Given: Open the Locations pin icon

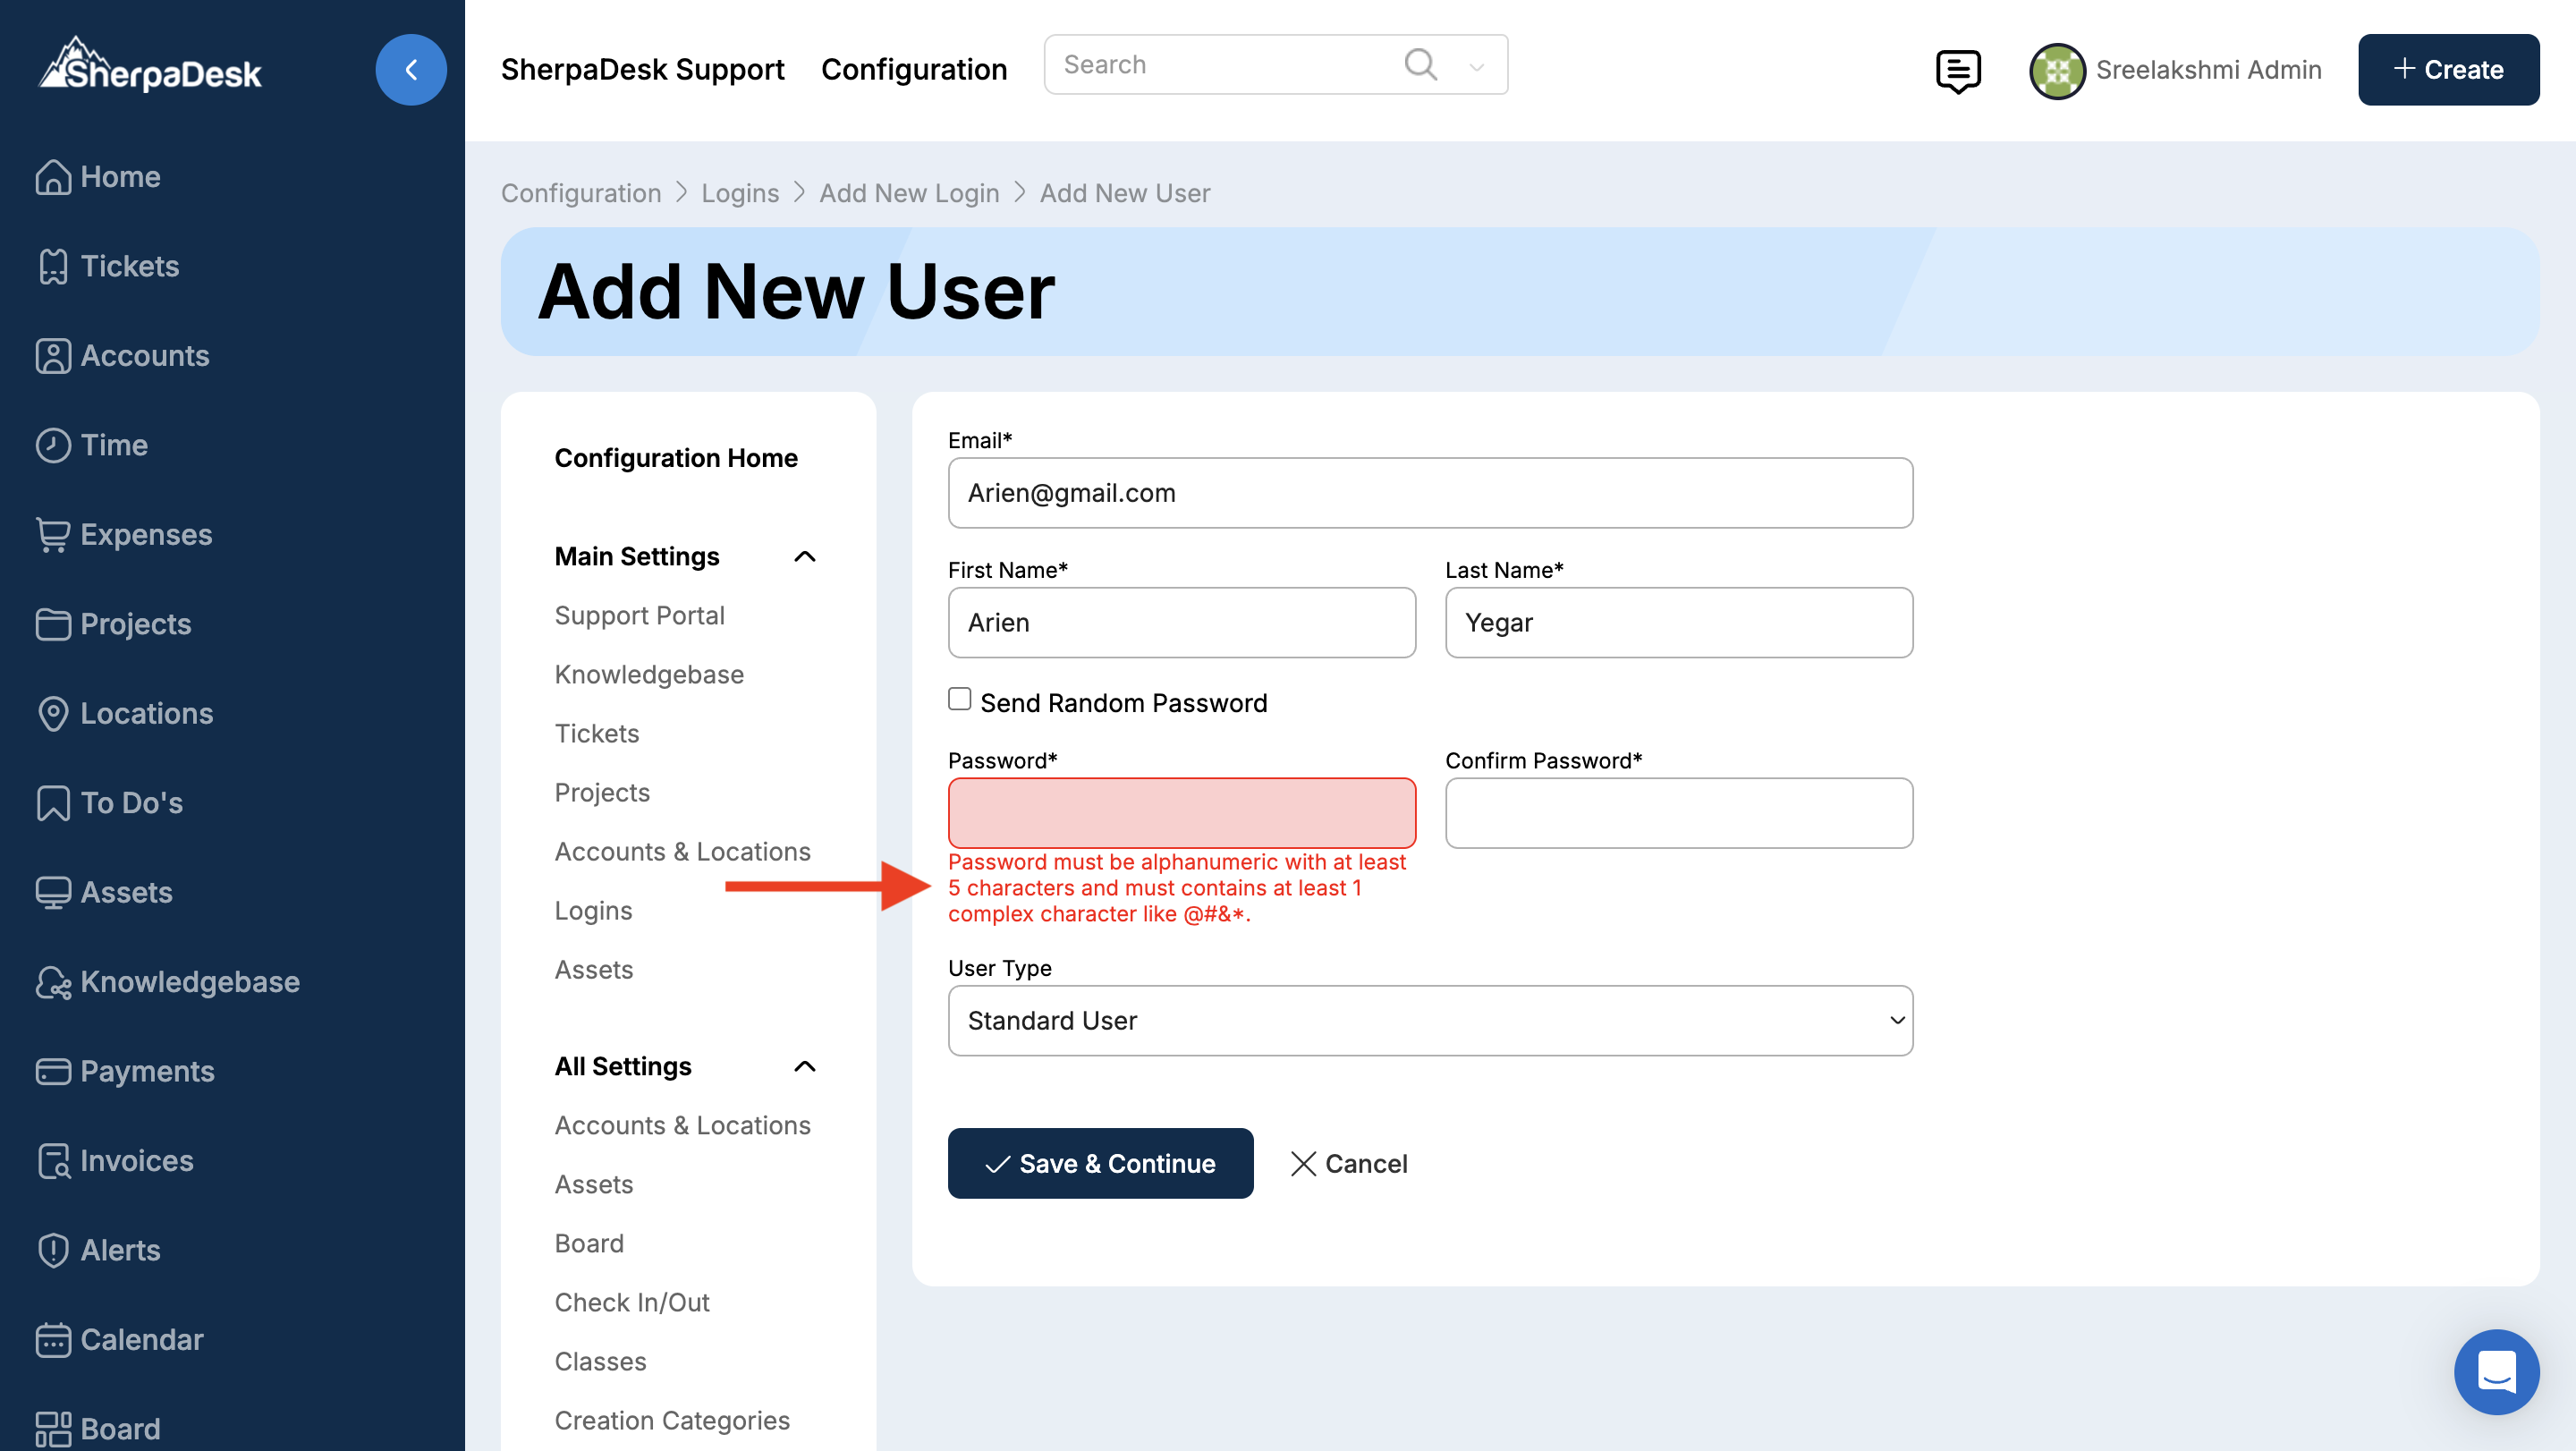Looking at the screenshot, I should coord(53,713).
